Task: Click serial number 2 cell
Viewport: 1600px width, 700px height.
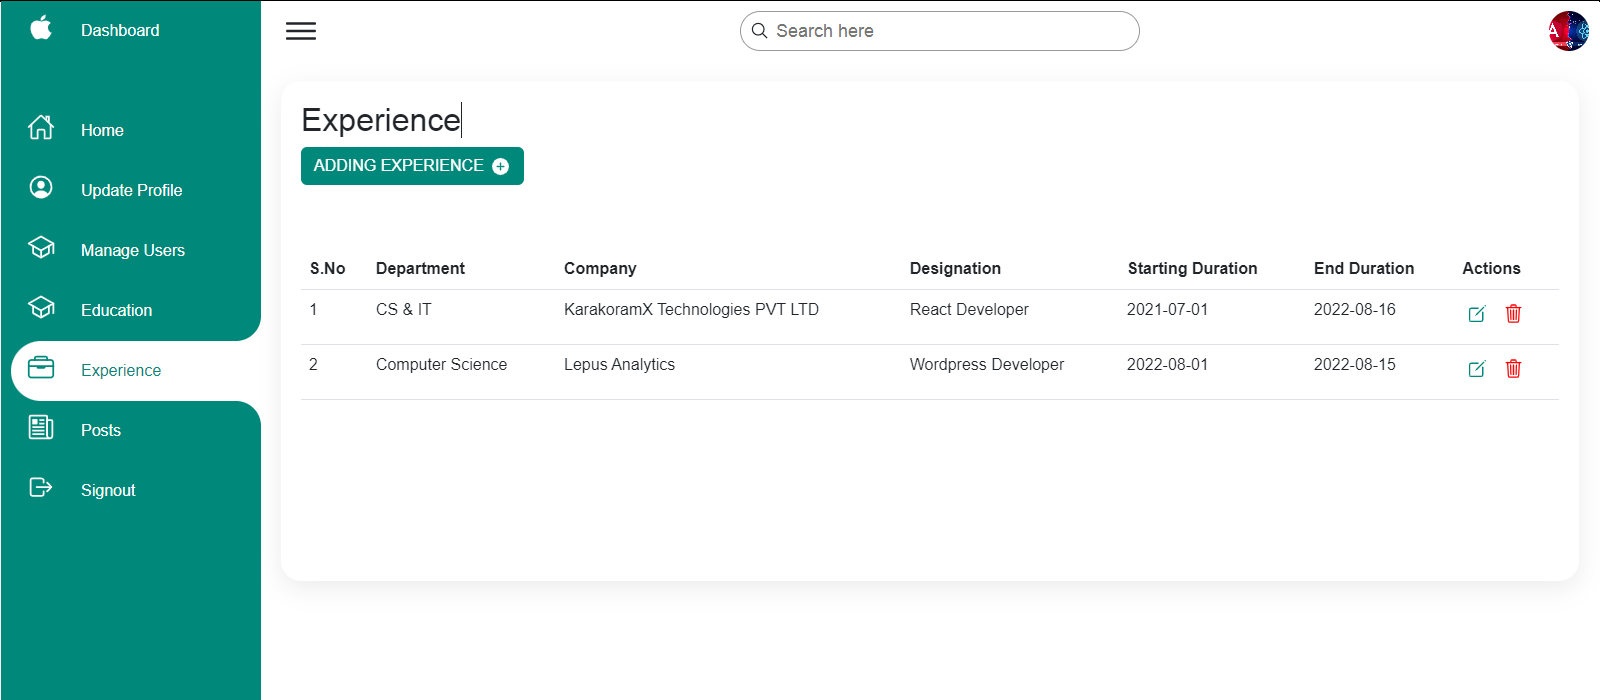Action: pyautogui.click(x=313, y=364)
